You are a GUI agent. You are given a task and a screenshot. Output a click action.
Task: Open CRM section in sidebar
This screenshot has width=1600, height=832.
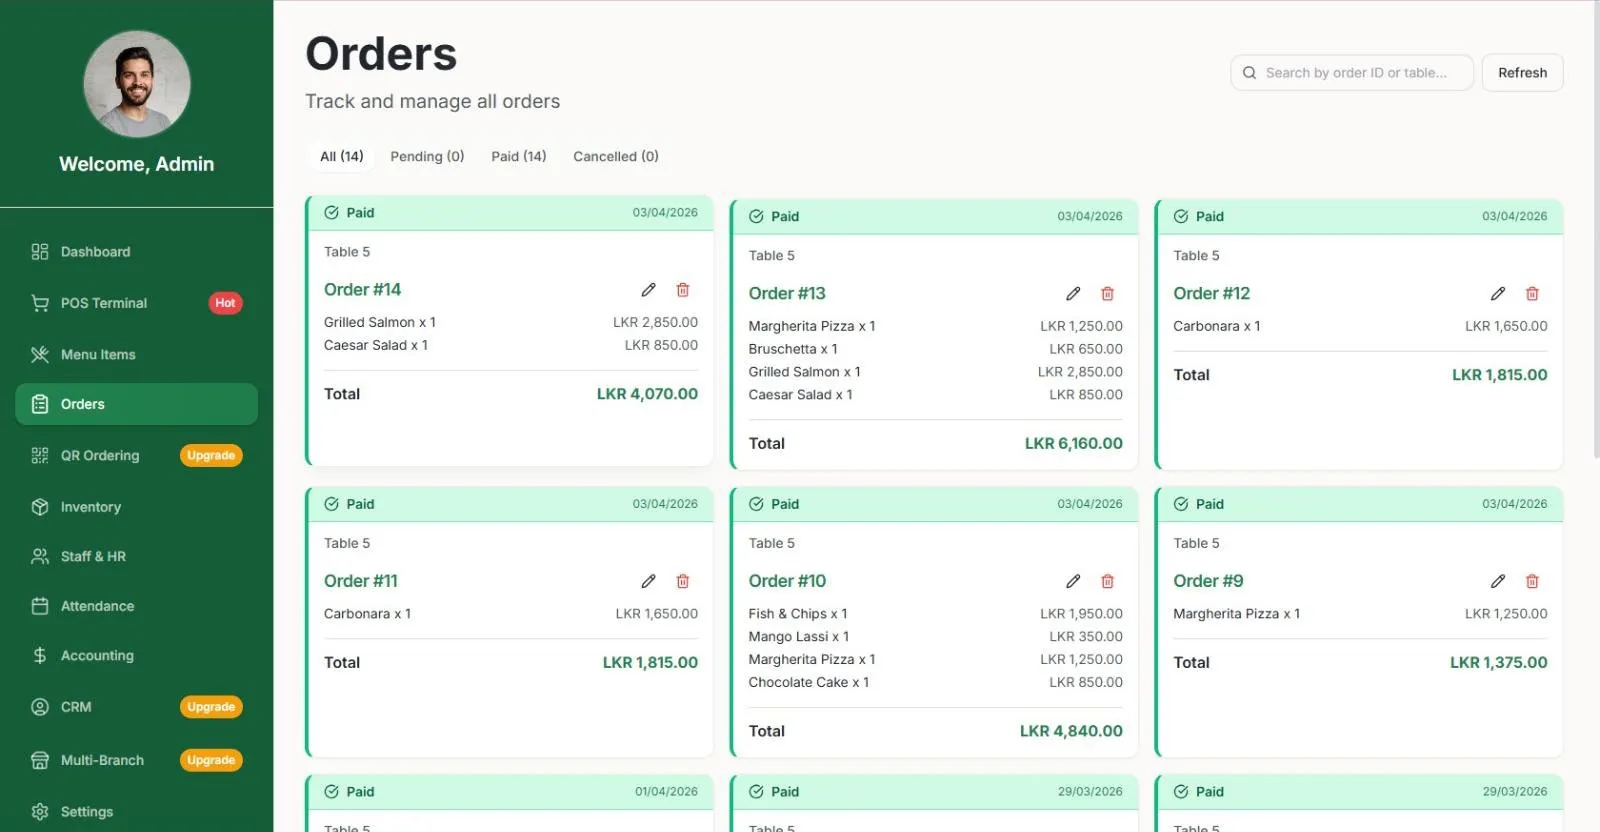(x=136, y=707)
